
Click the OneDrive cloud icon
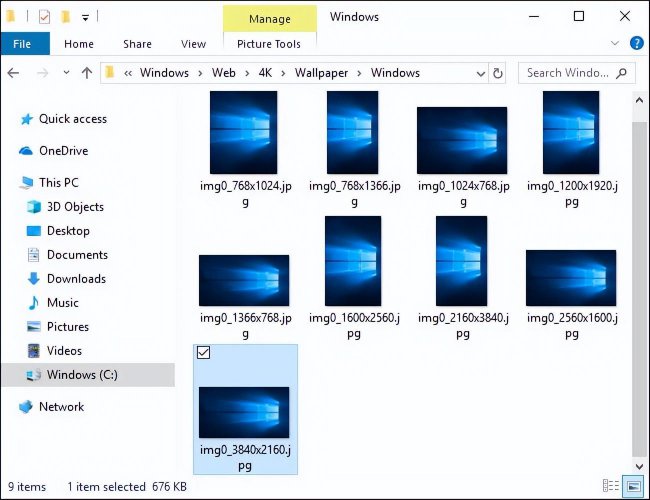[x=26, y=151]
